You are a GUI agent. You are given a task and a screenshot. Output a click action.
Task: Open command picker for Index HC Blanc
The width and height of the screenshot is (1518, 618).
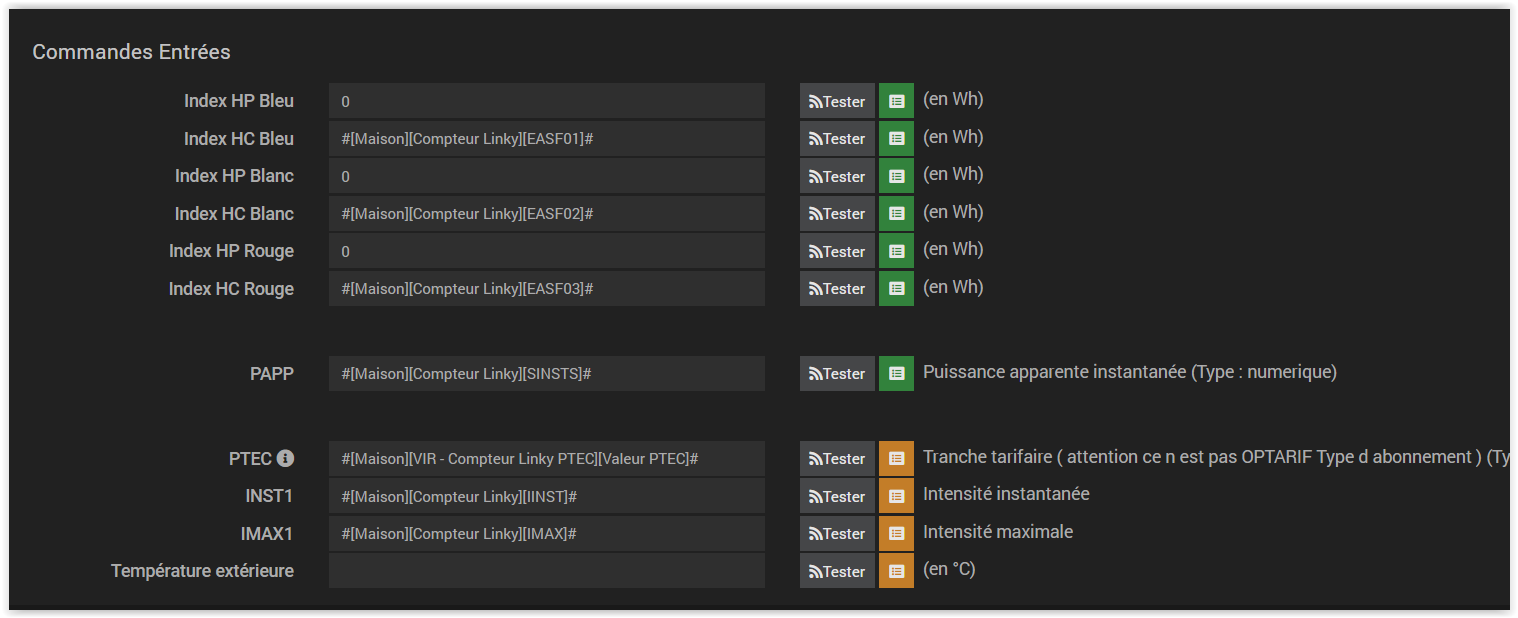[x=896, y=214]
